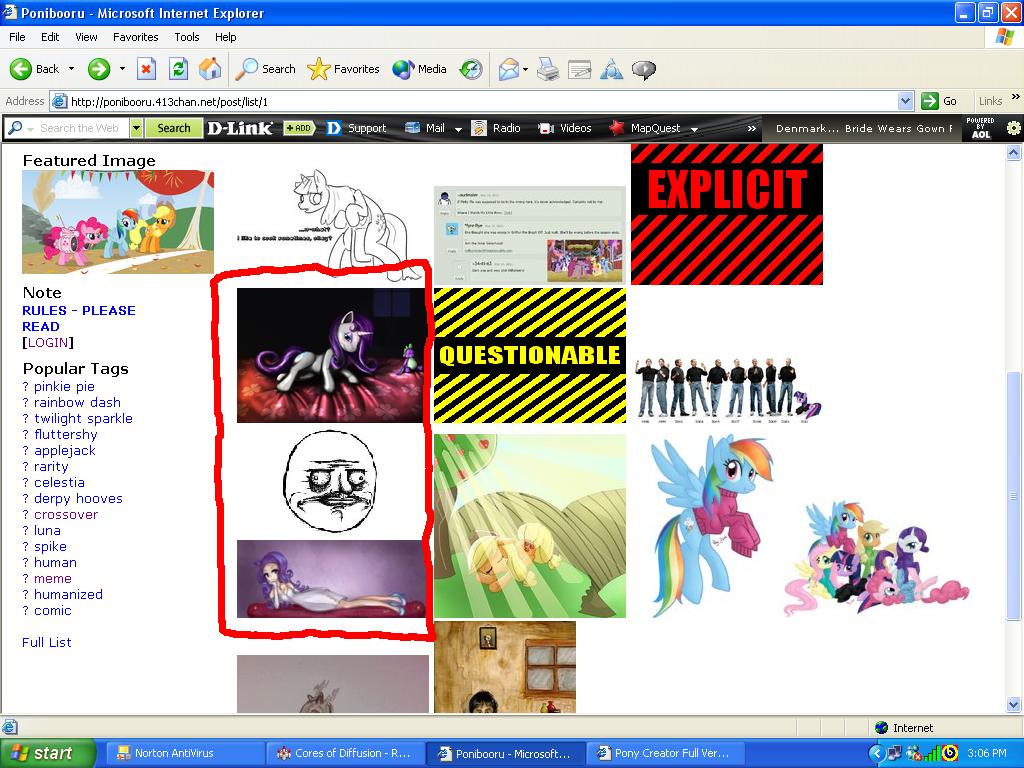This screenshot has height=768, width=1024.
Task: Click the green D-Link Search button
Action: point(174,128)
